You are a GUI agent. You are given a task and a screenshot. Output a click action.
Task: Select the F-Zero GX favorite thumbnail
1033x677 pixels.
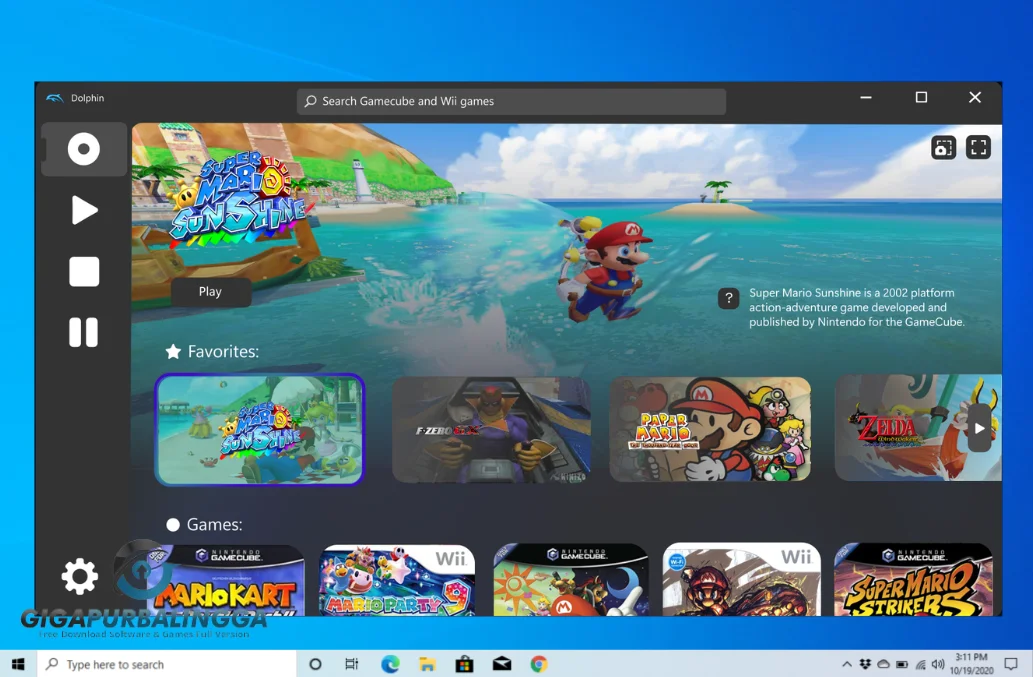[490, 428]
